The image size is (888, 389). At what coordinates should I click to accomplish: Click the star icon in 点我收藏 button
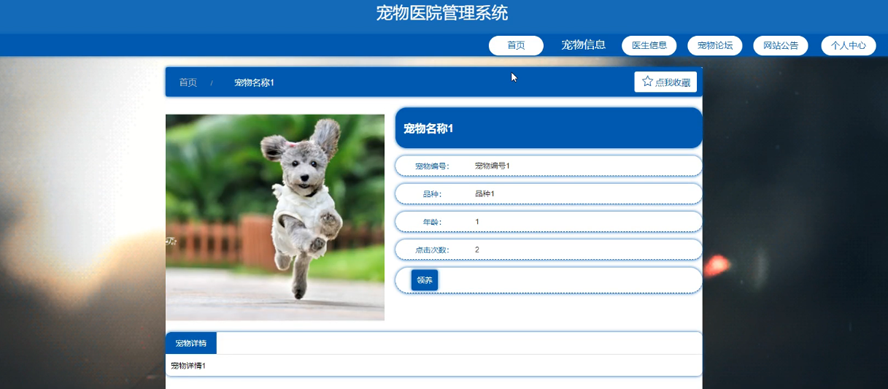pos(647,82)
